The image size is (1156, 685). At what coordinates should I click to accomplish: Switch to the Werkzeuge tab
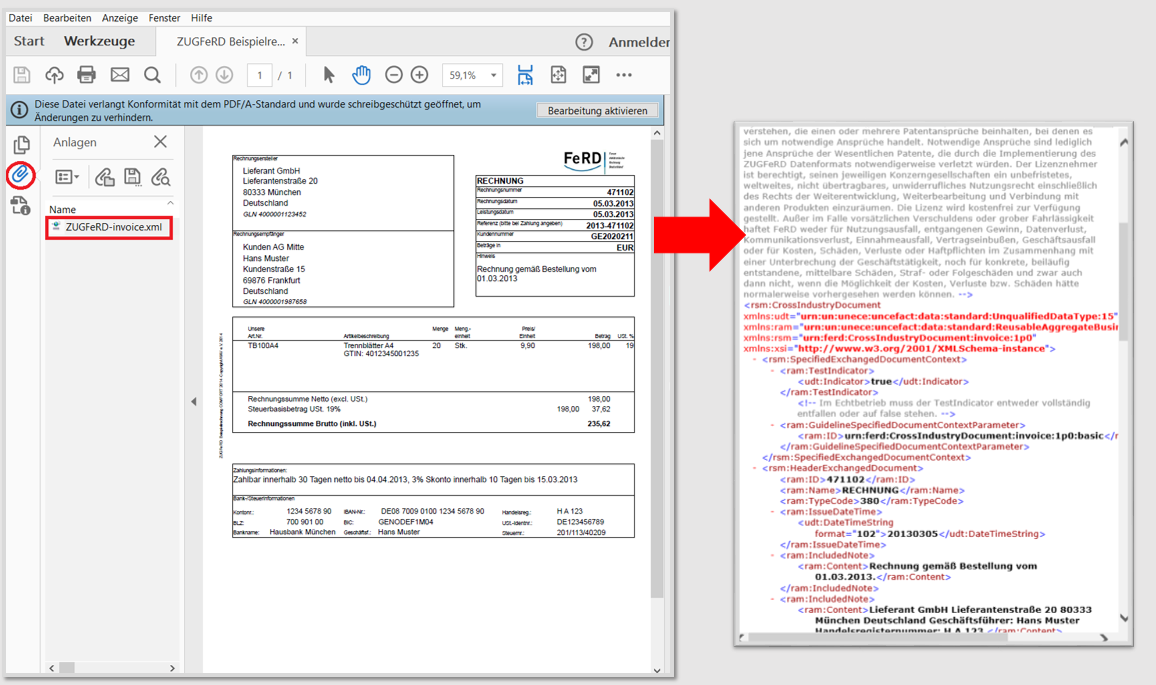point(100,41)
